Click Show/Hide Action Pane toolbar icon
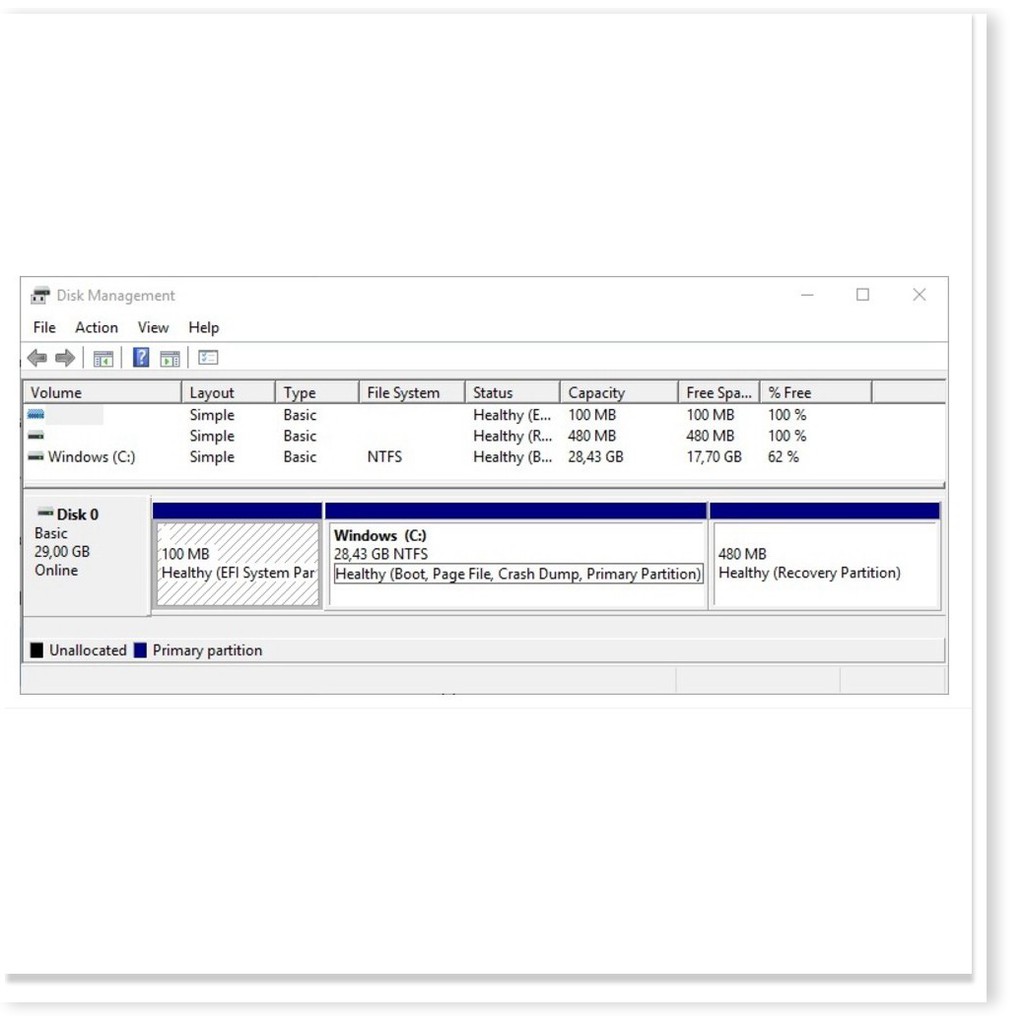This screenshot has width=1024, height=1024. click(x=170, y=358)
